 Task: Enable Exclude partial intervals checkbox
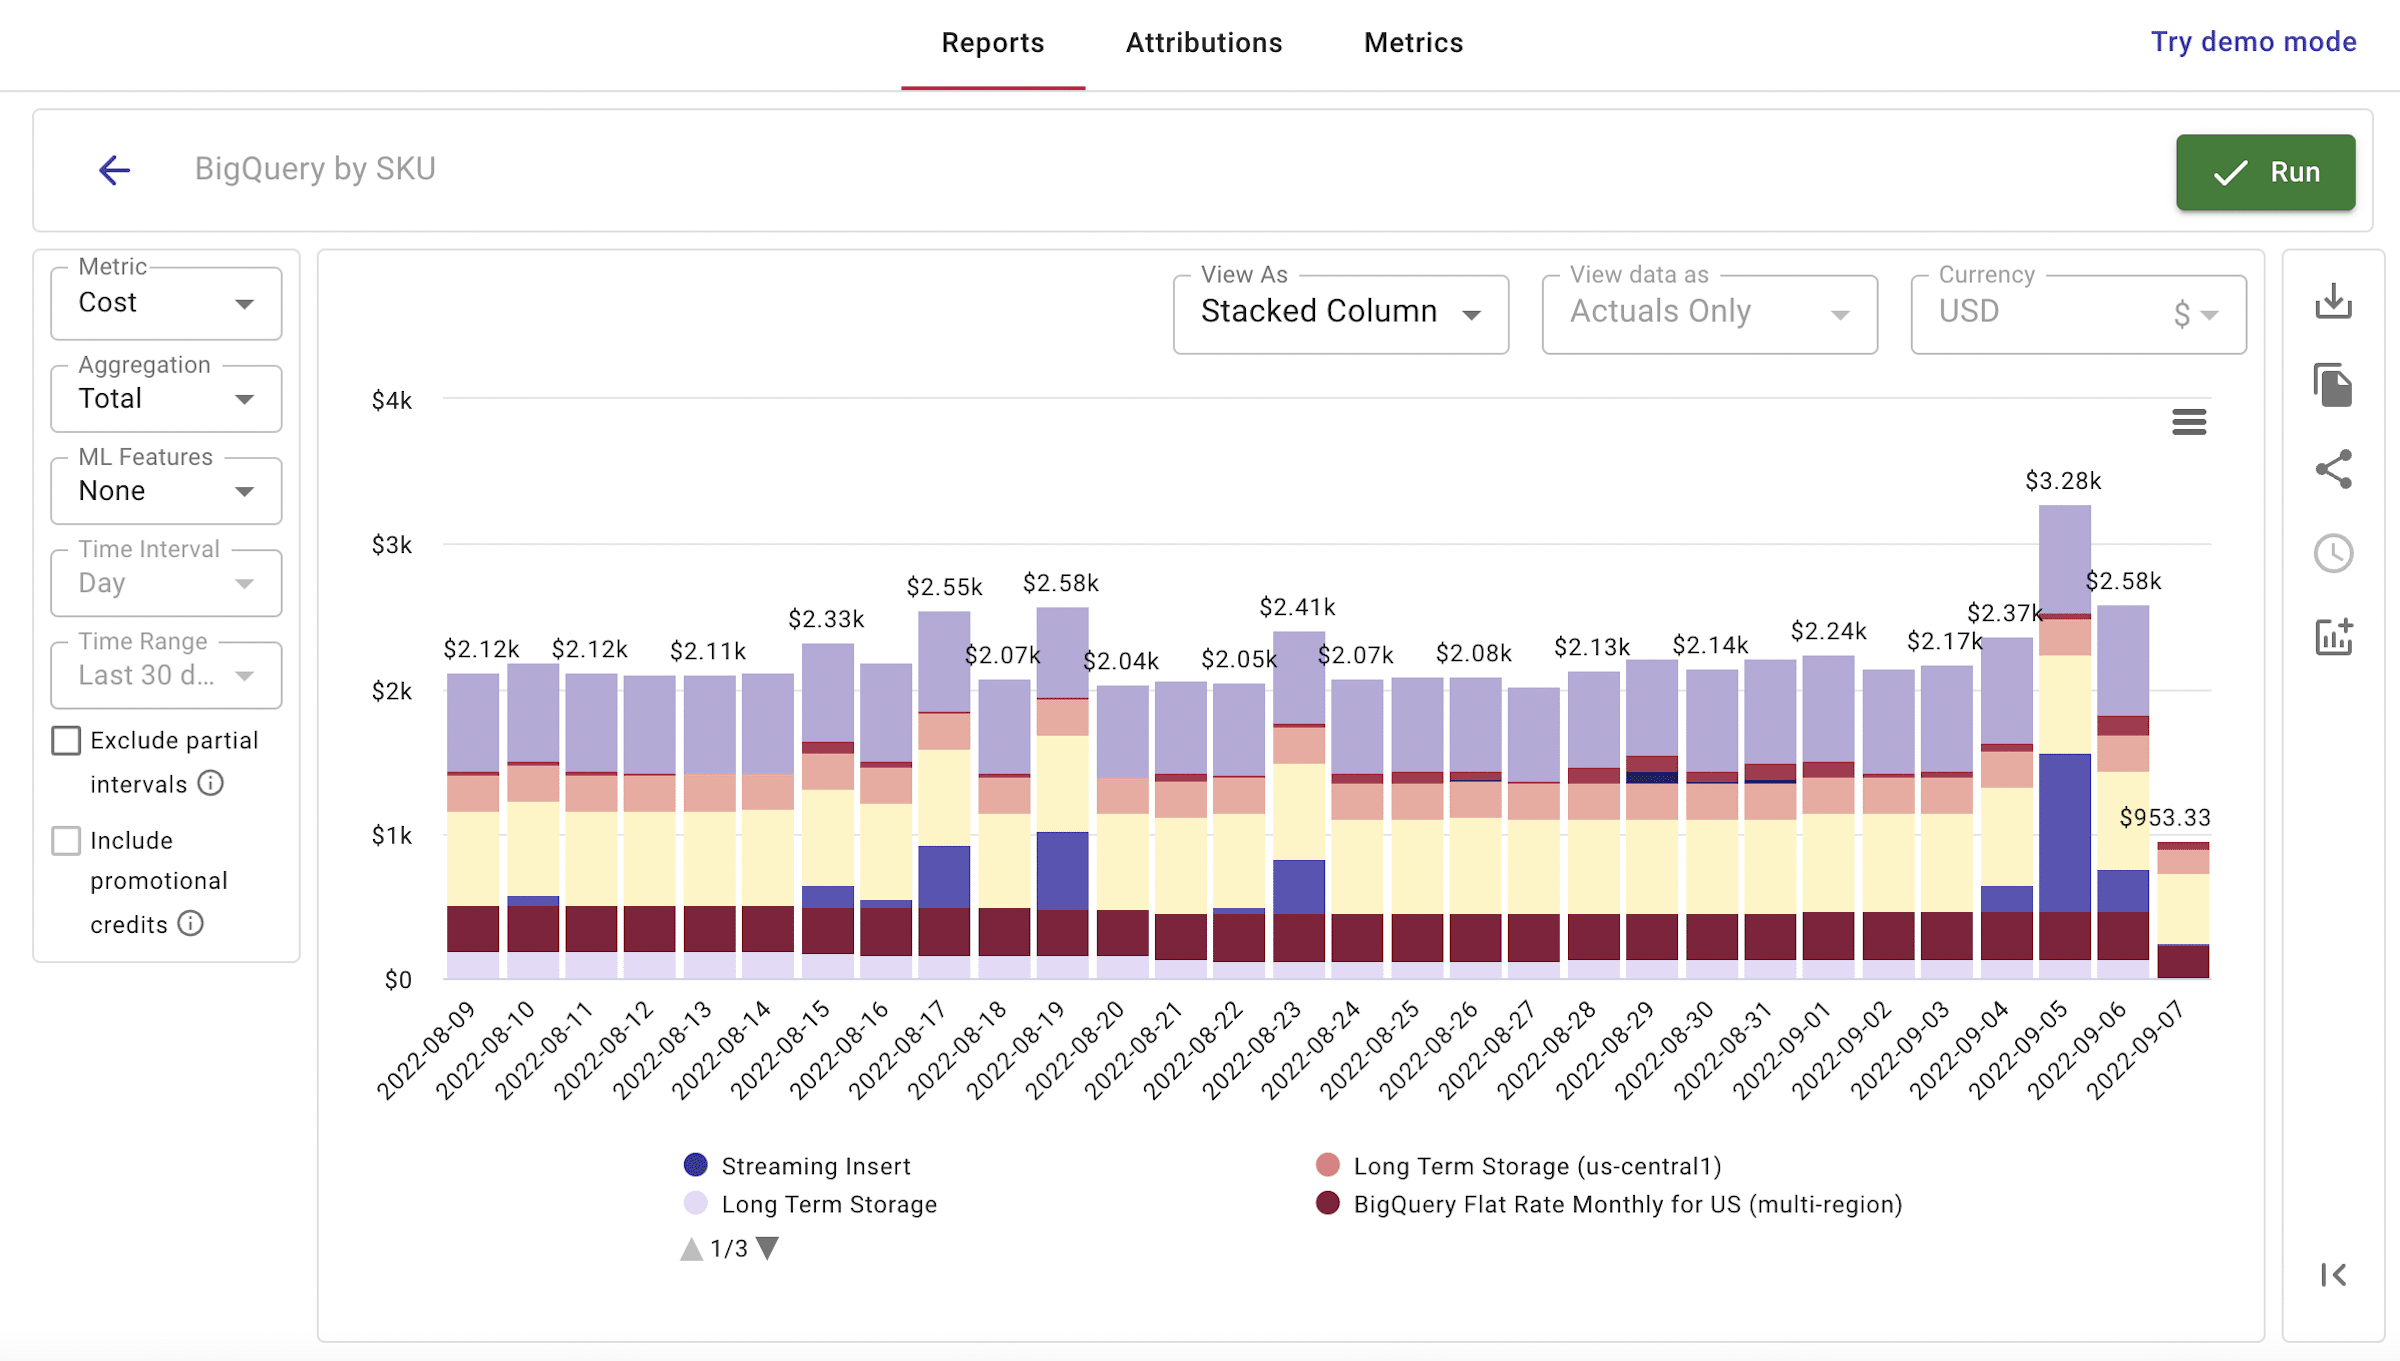[x=66, y=741]
